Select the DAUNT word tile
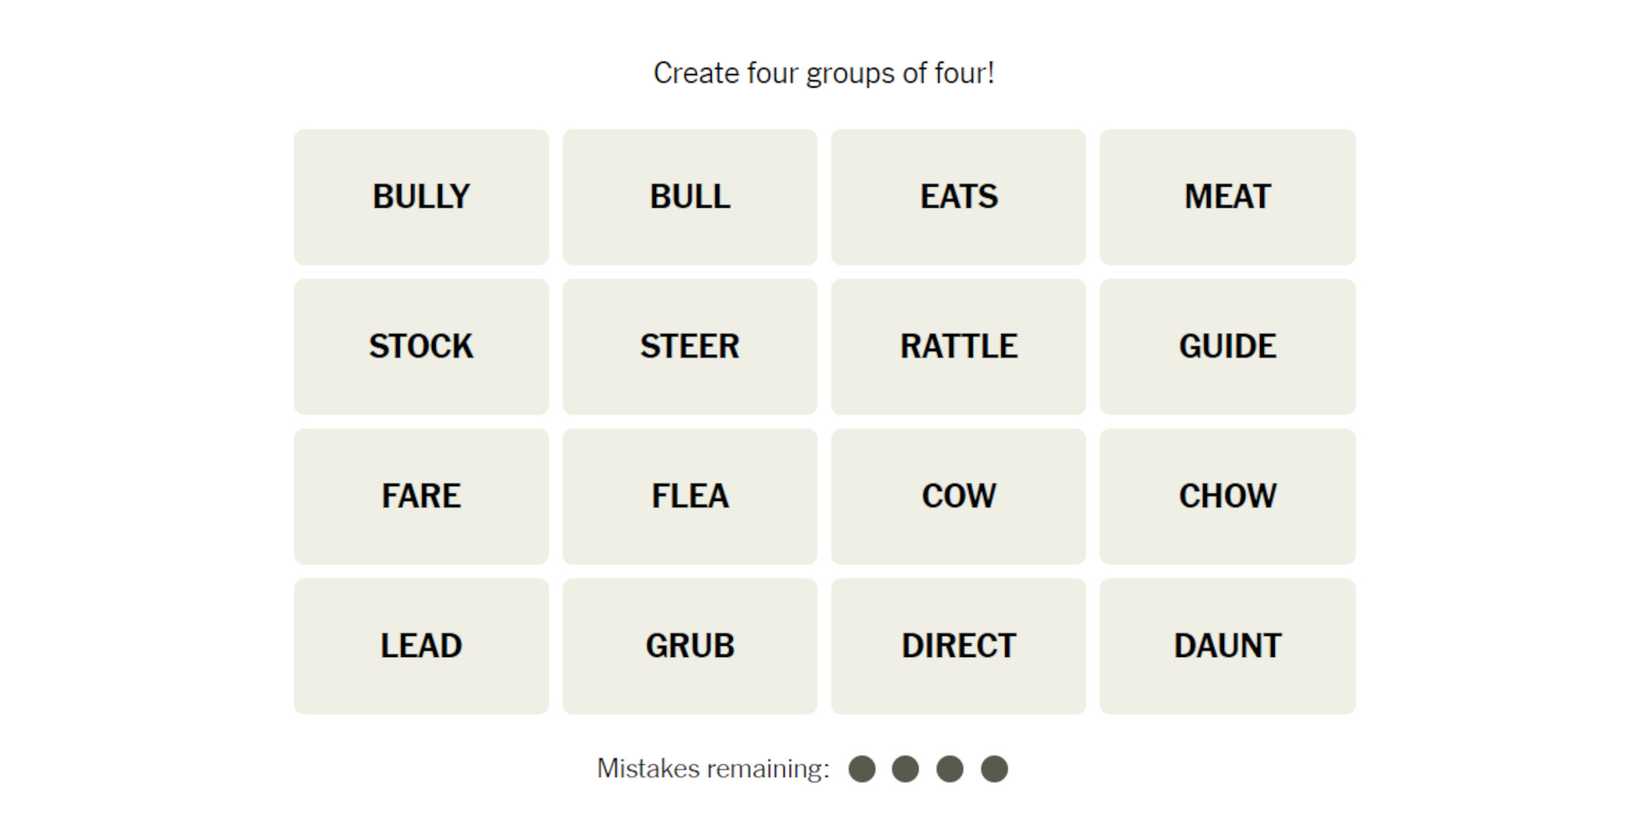Viewport: 1650px width, 825px height. coord(1227,646)
